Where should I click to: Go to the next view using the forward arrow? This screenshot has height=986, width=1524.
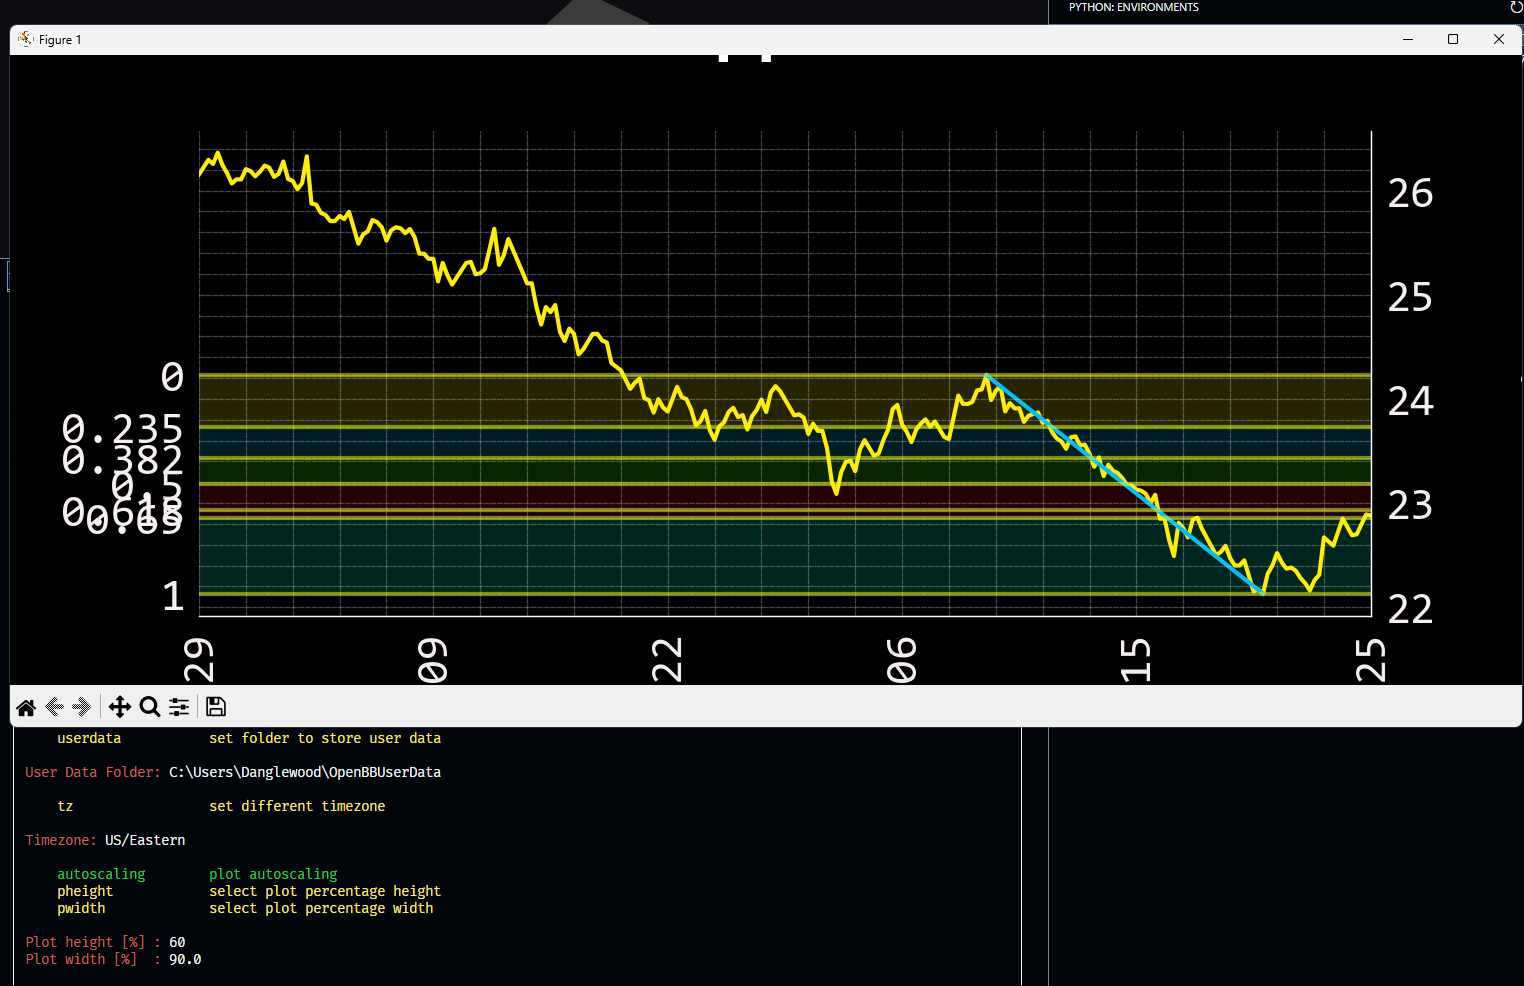click(x=82, y=707)
